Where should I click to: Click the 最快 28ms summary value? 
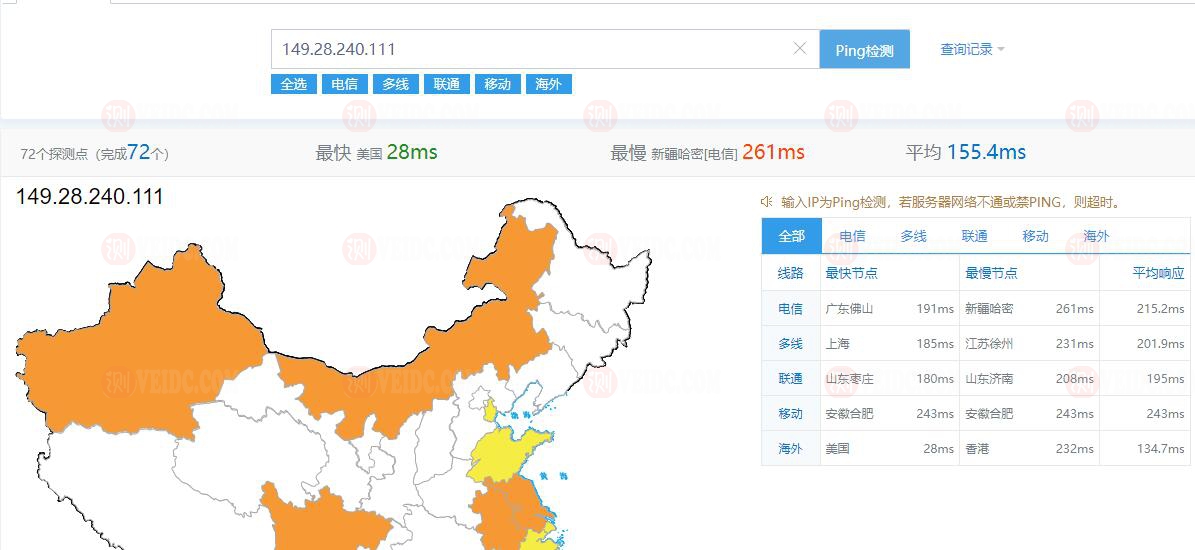[x=412, y=152]
